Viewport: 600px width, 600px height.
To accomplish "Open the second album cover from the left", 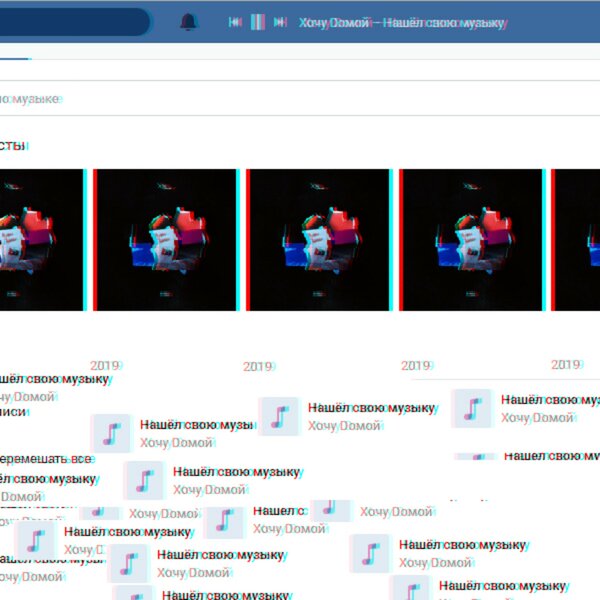I will pos(165,240).
